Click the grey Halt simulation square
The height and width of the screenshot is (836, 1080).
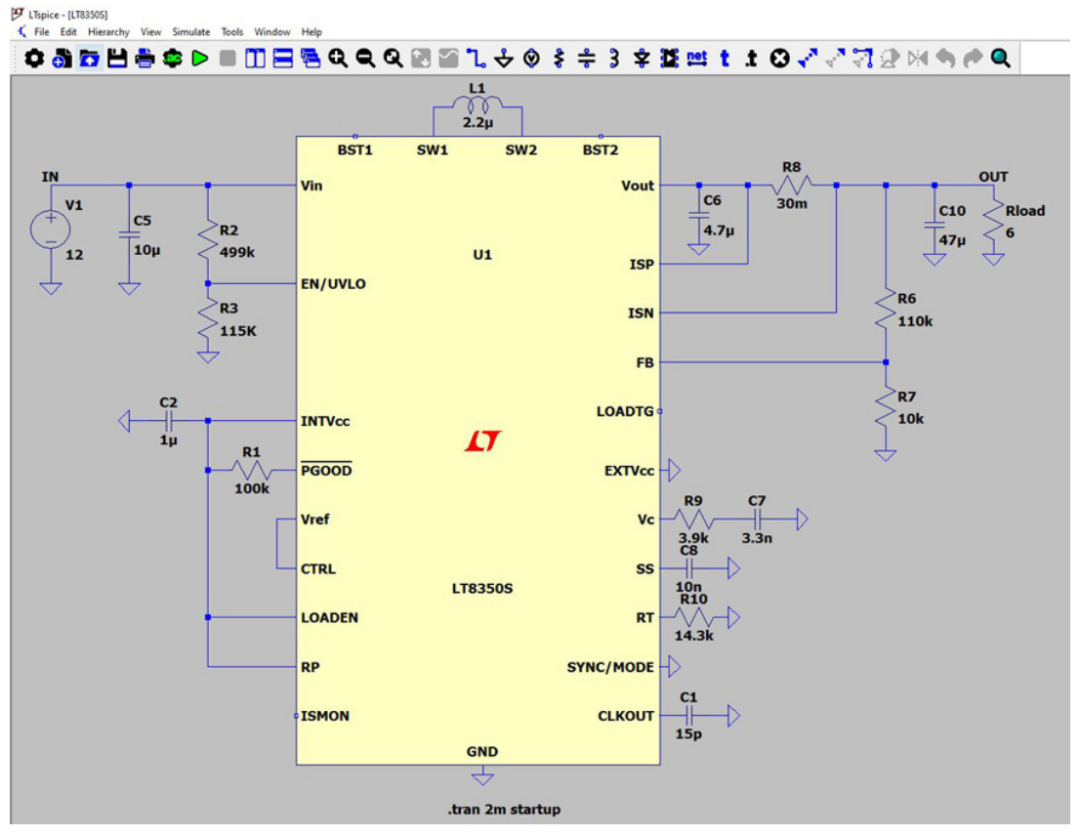point(227,59)
